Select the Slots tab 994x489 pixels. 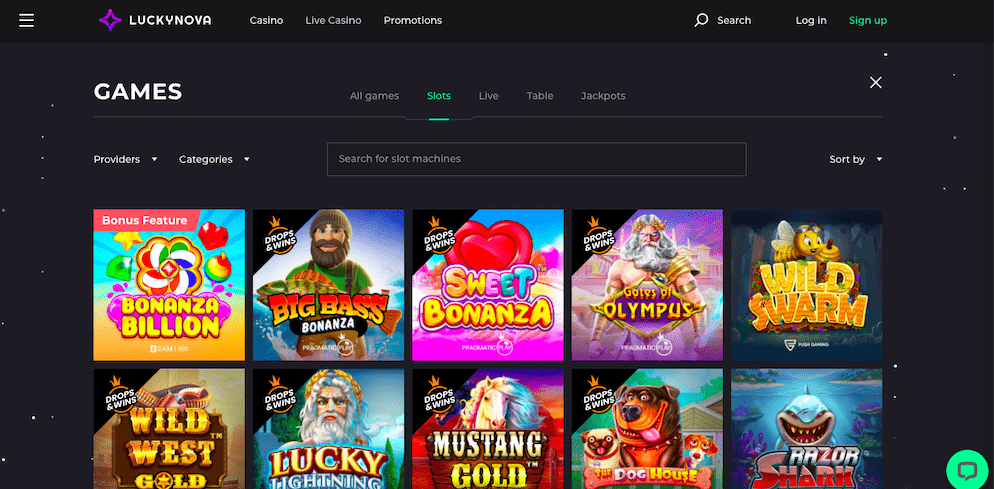click(x=439, y=96)
